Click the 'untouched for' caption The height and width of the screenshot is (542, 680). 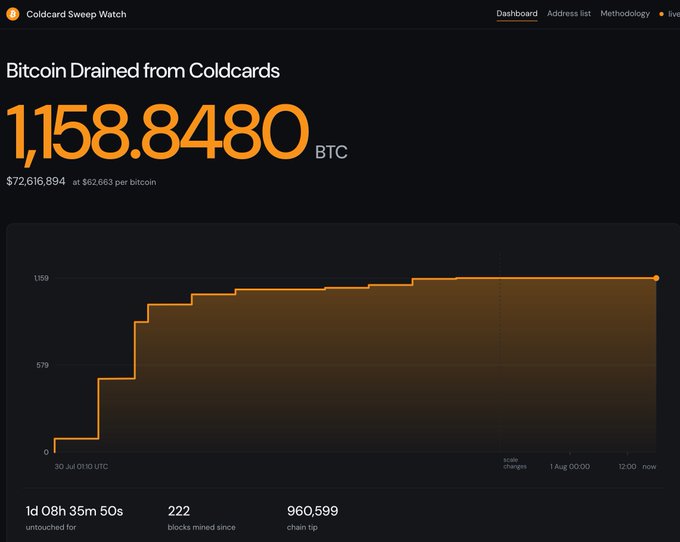tap(51, 527)
